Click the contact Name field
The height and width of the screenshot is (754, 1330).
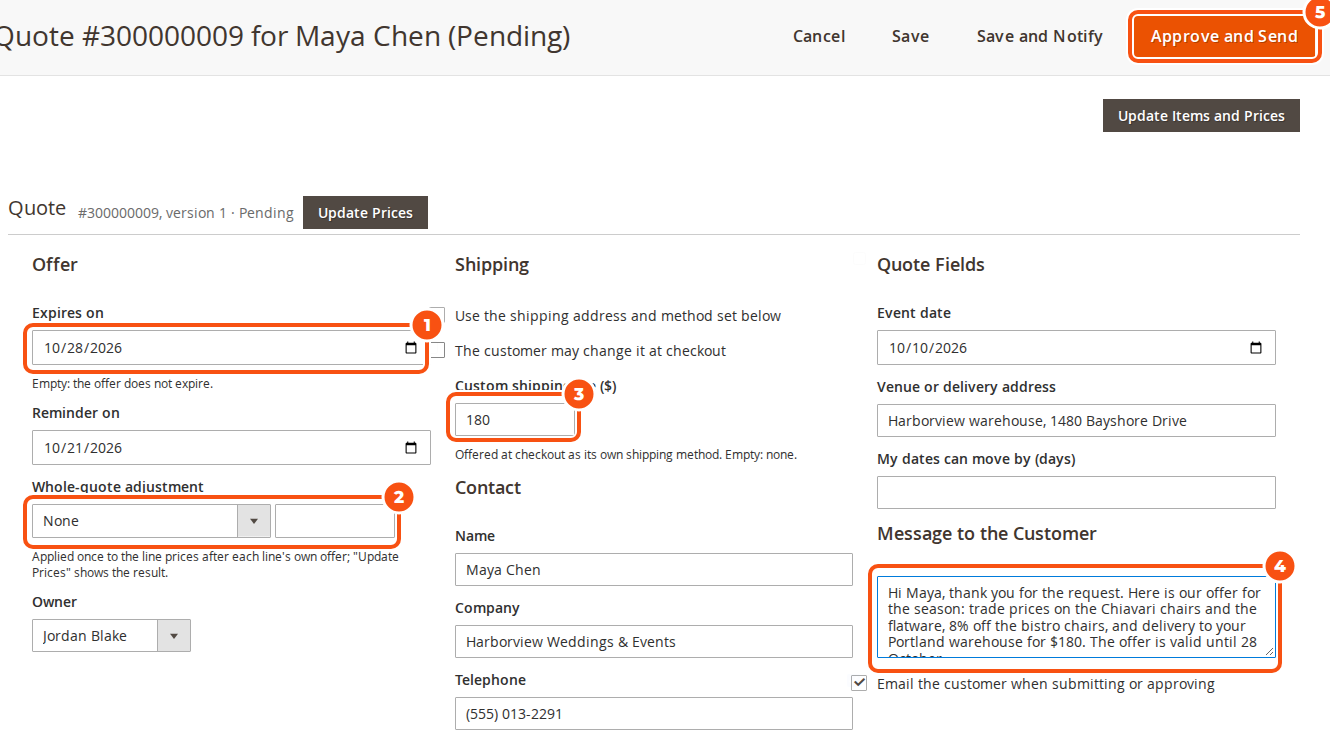click(654, 570)
